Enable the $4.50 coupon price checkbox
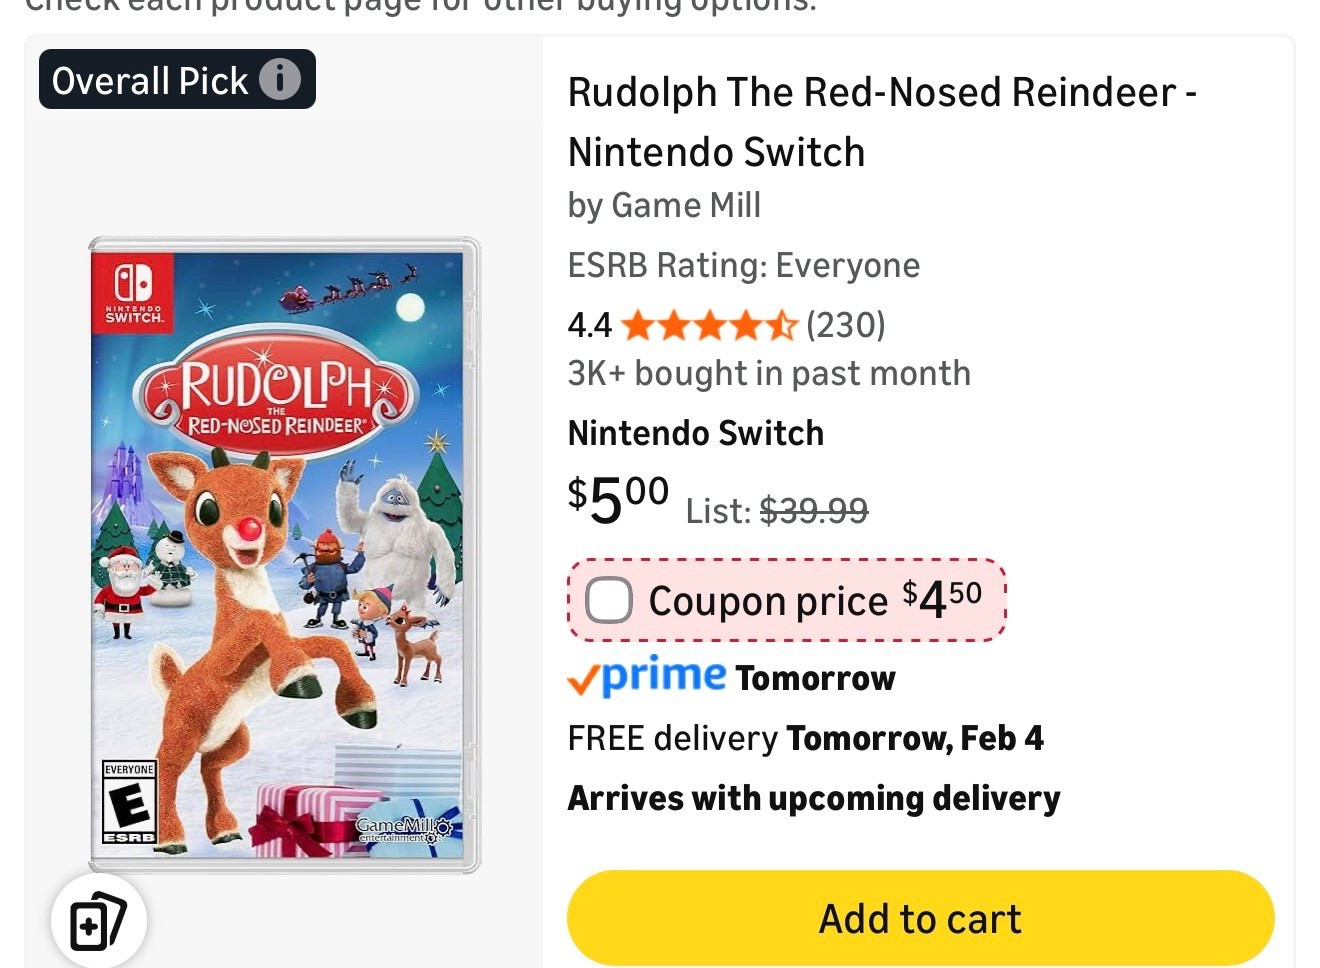The image size is (1320, 968). [x=608, y=599]
